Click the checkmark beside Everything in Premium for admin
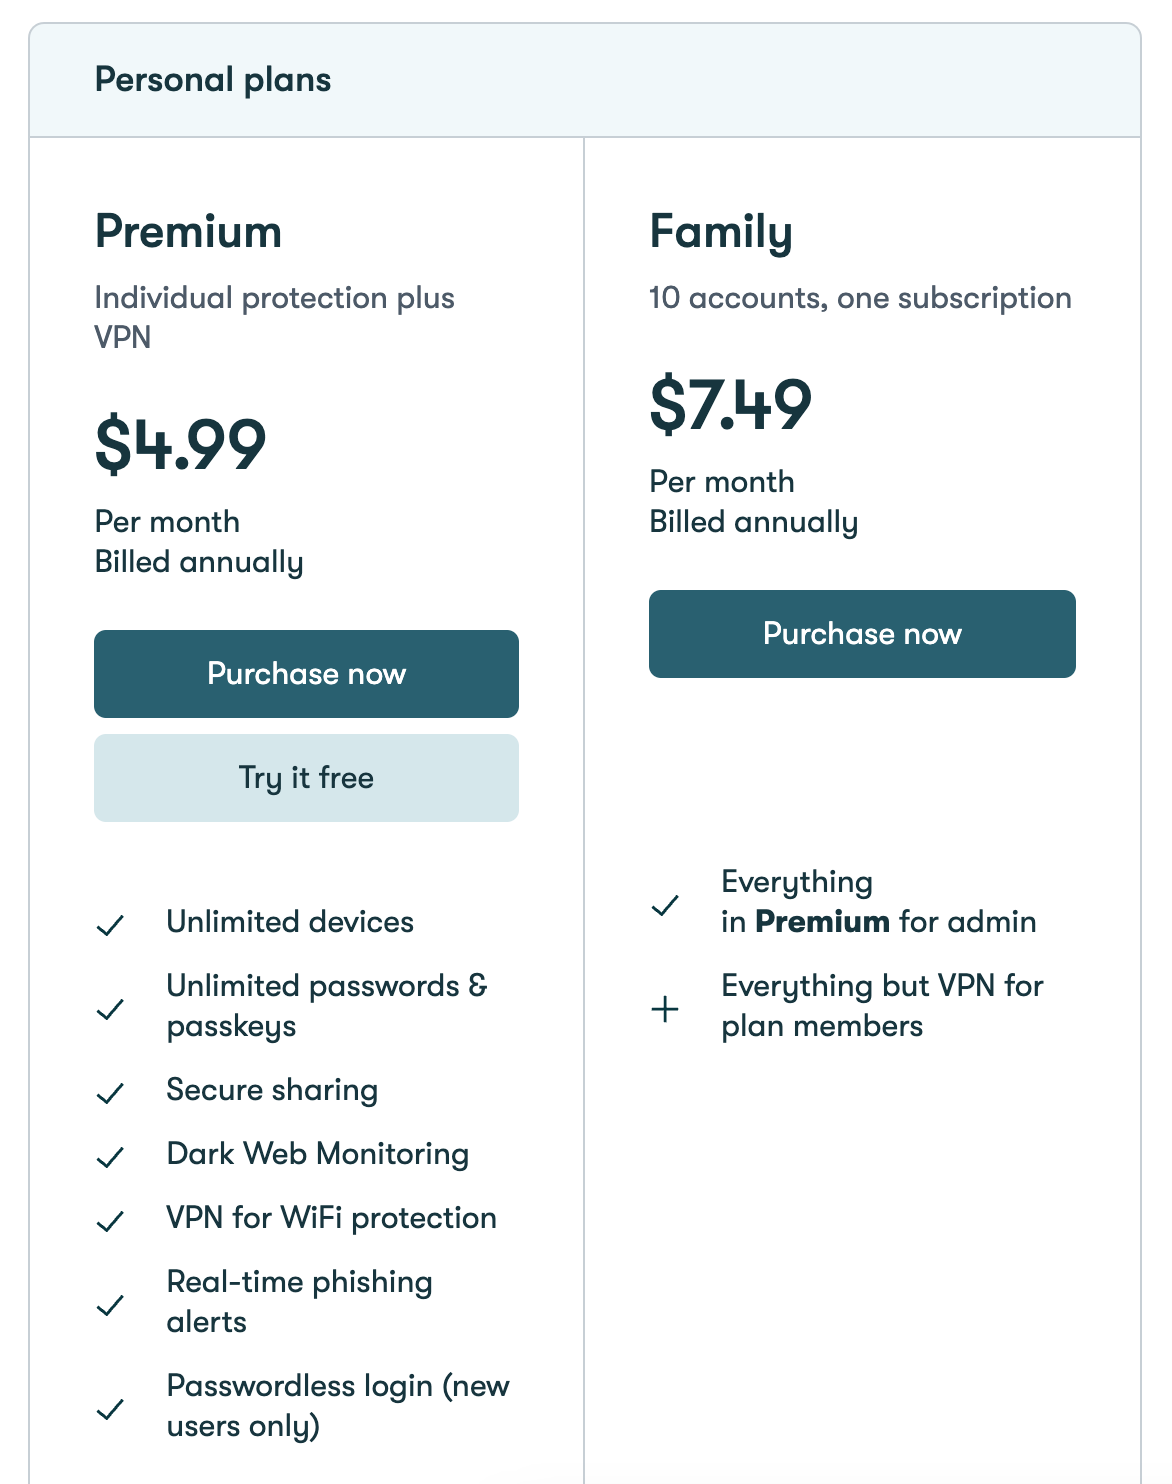1172x1484 pixels. [665, 905]
